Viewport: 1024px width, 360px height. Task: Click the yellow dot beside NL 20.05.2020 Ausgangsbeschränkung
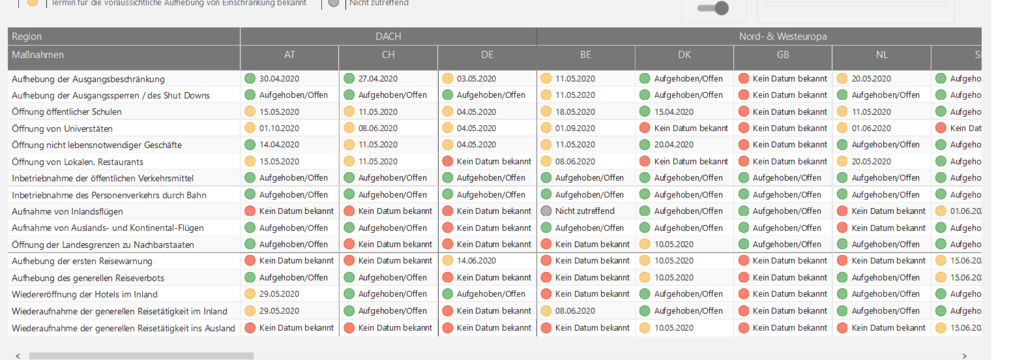841,78
